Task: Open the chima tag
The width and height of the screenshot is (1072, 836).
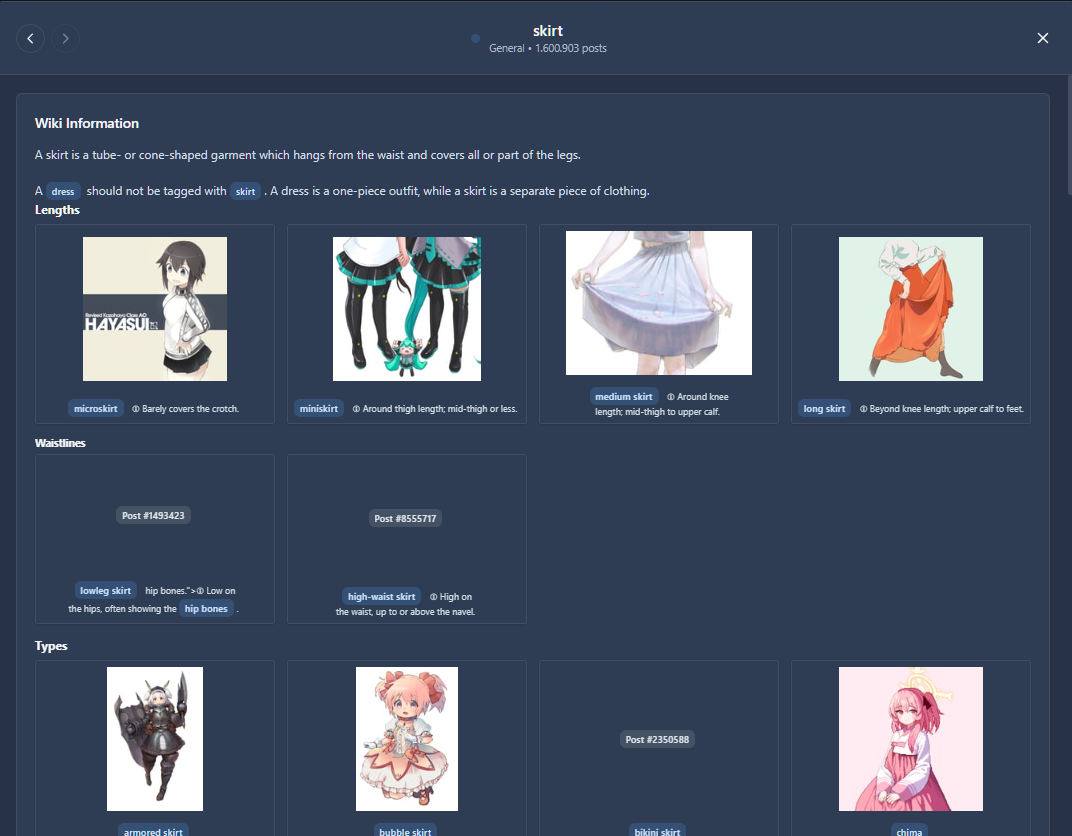Action: [x=909, y=831]
